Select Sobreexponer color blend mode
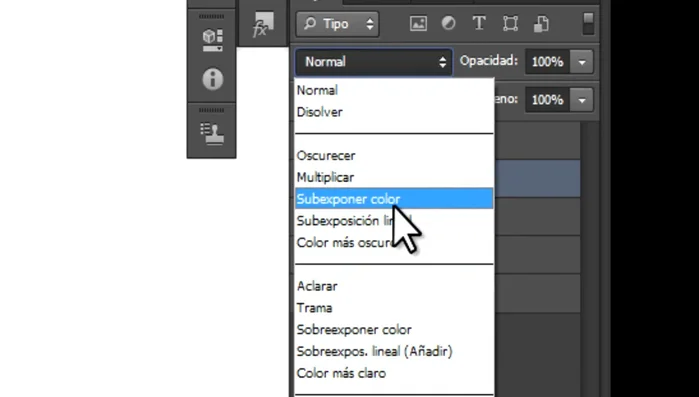699x397 pixels. 394,330
